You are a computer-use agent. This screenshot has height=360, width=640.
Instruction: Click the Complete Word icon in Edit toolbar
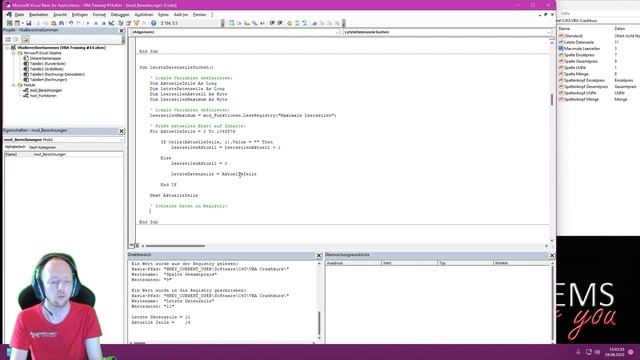point(262,23)
